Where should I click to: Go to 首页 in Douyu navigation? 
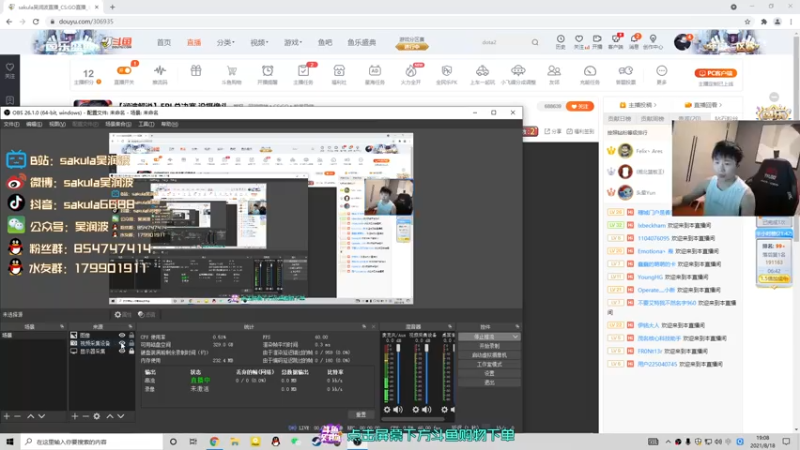pyautogui.click(x=164, y=42)
